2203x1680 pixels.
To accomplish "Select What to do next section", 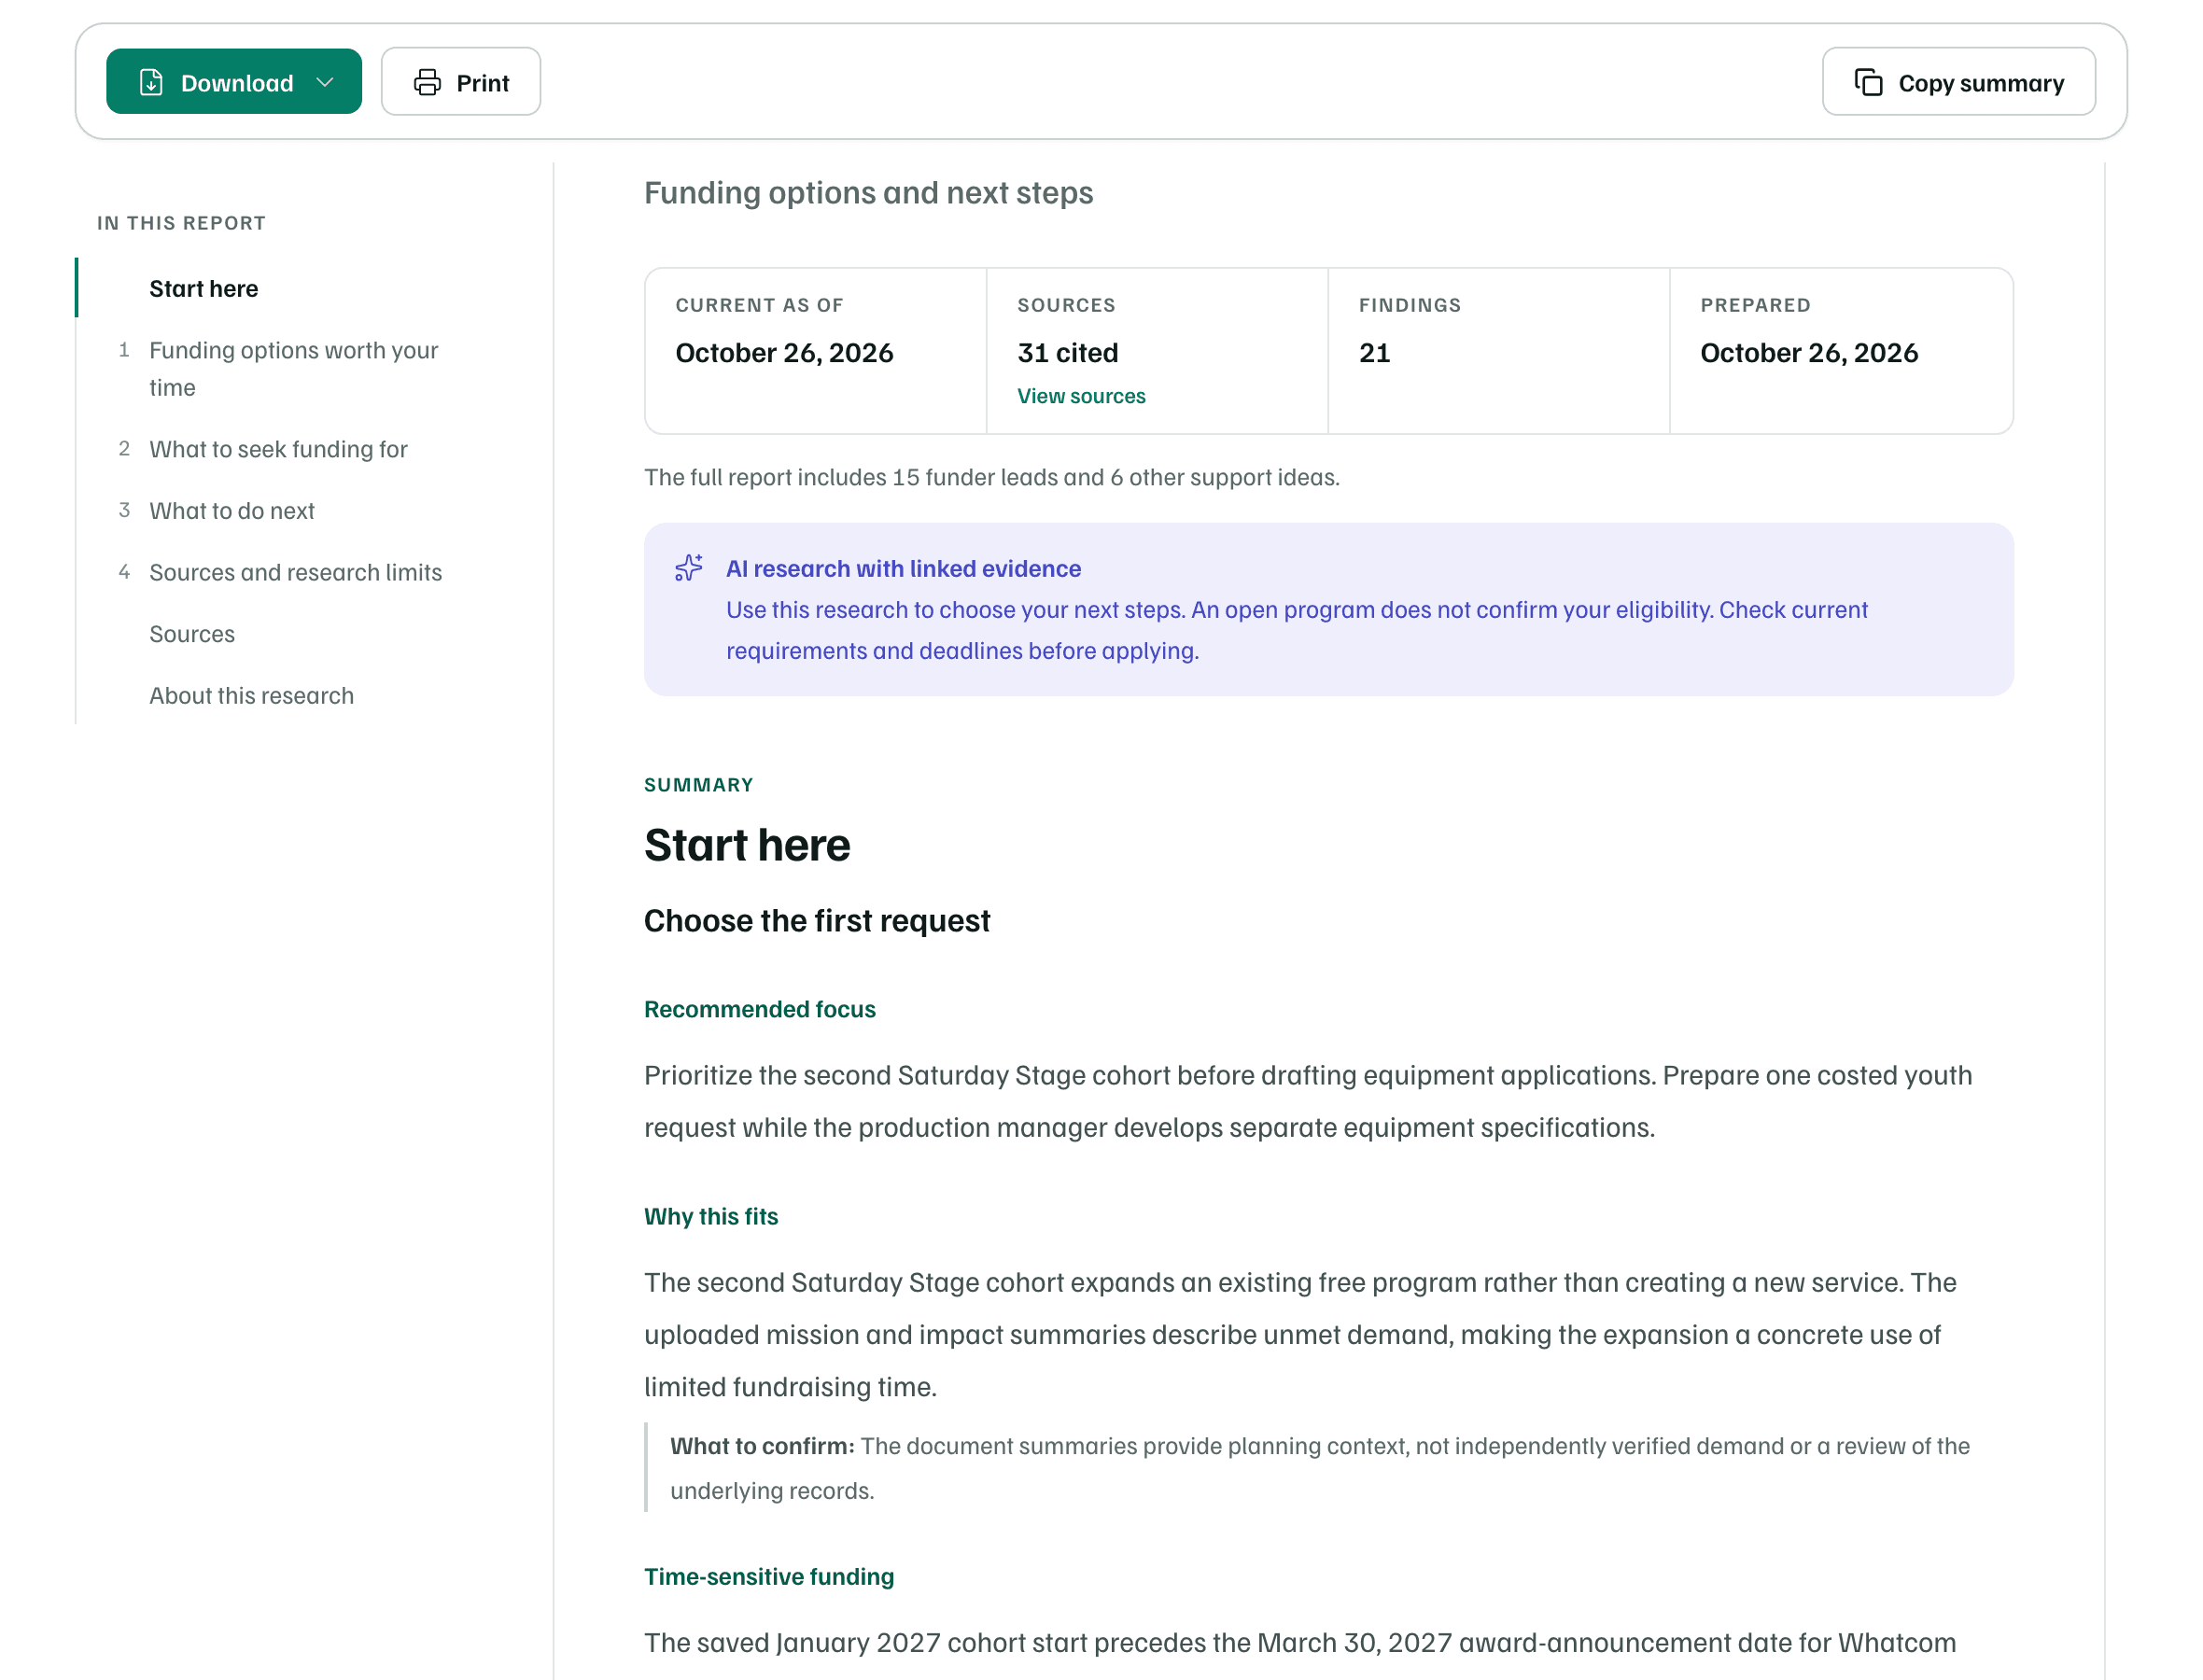I will tap(232, 510).
